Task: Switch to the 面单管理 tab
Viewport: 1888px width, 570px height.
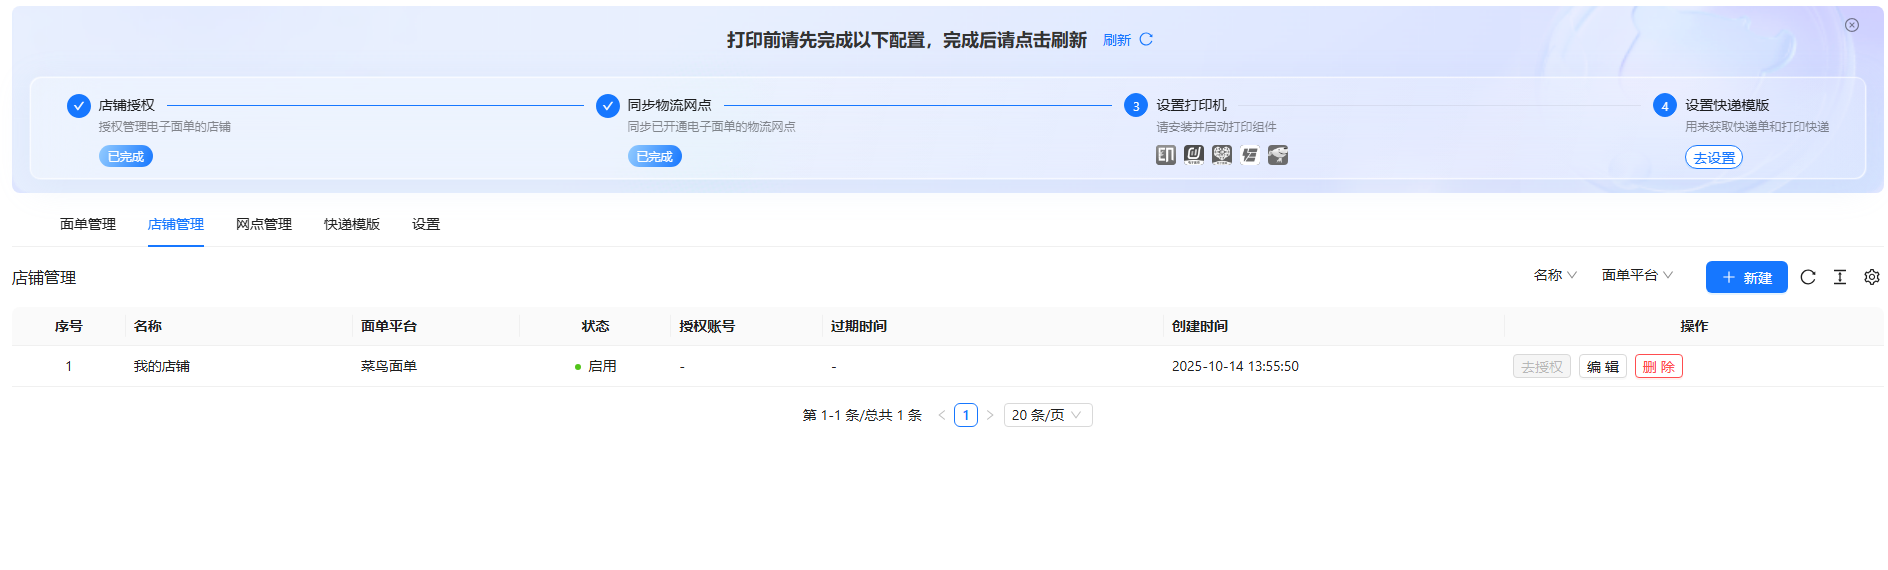Action: pyautogui.click(x=88, y=224)
